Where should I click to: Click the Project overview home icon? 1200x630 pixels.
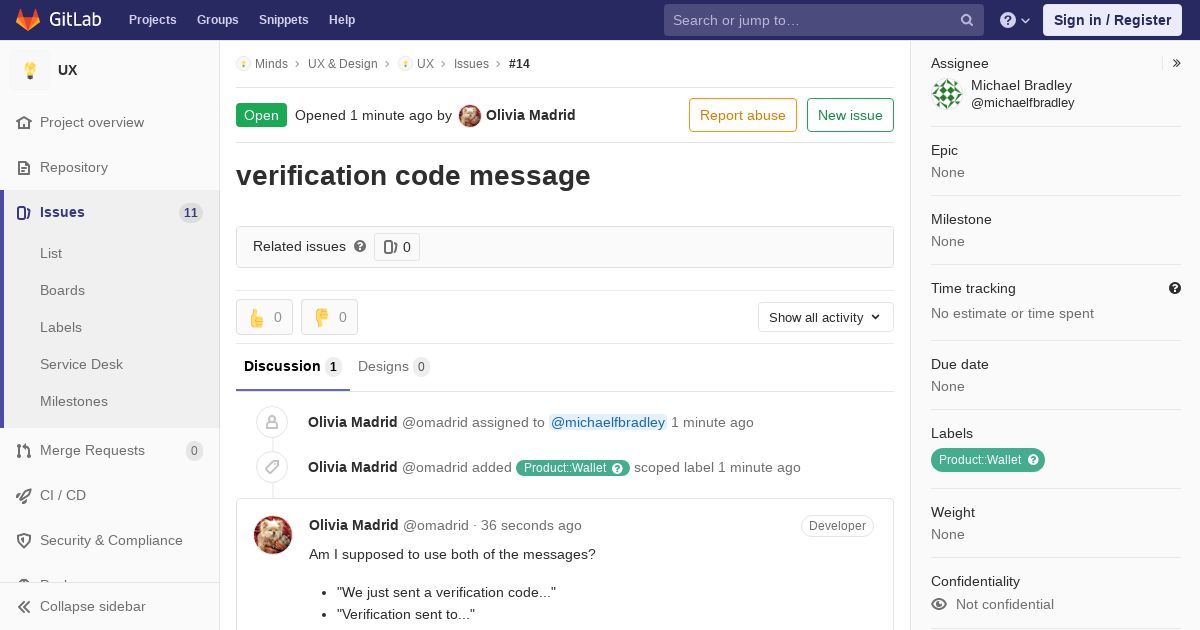pyautogui.click(x=24, y=122)
